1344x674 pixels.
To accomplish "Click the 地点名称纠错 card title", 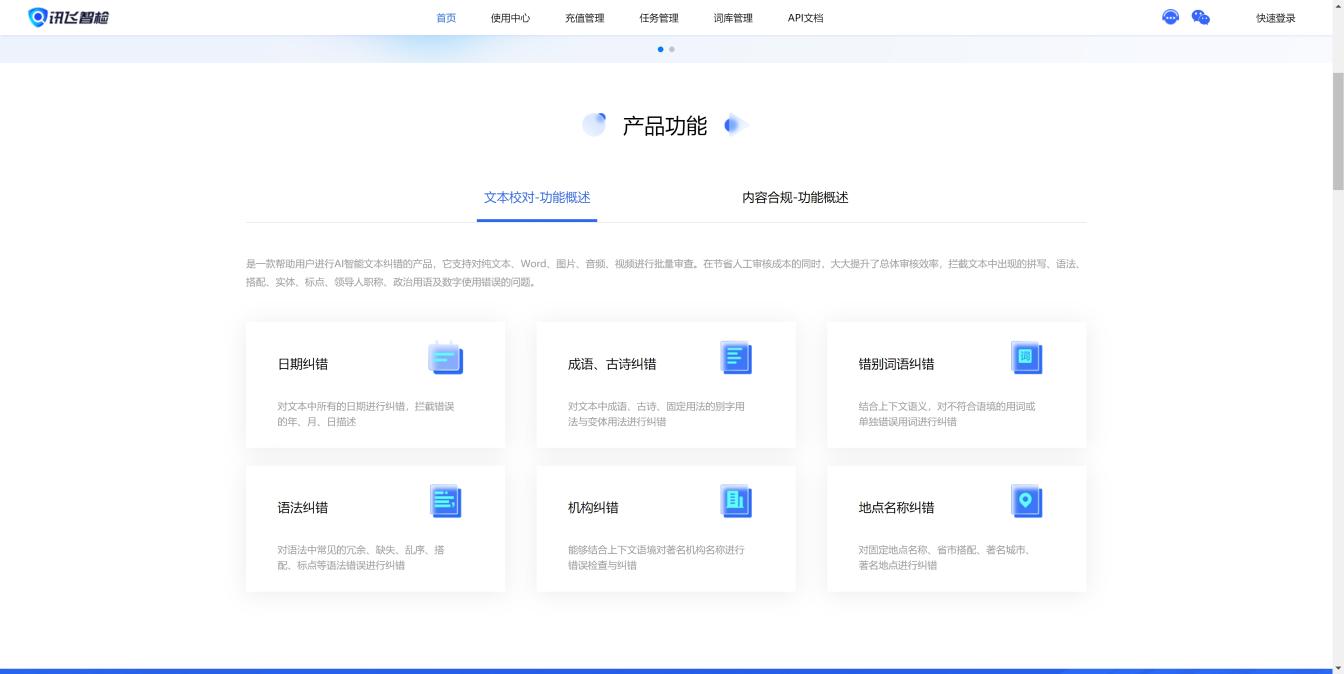I will (x=896, y=508).
